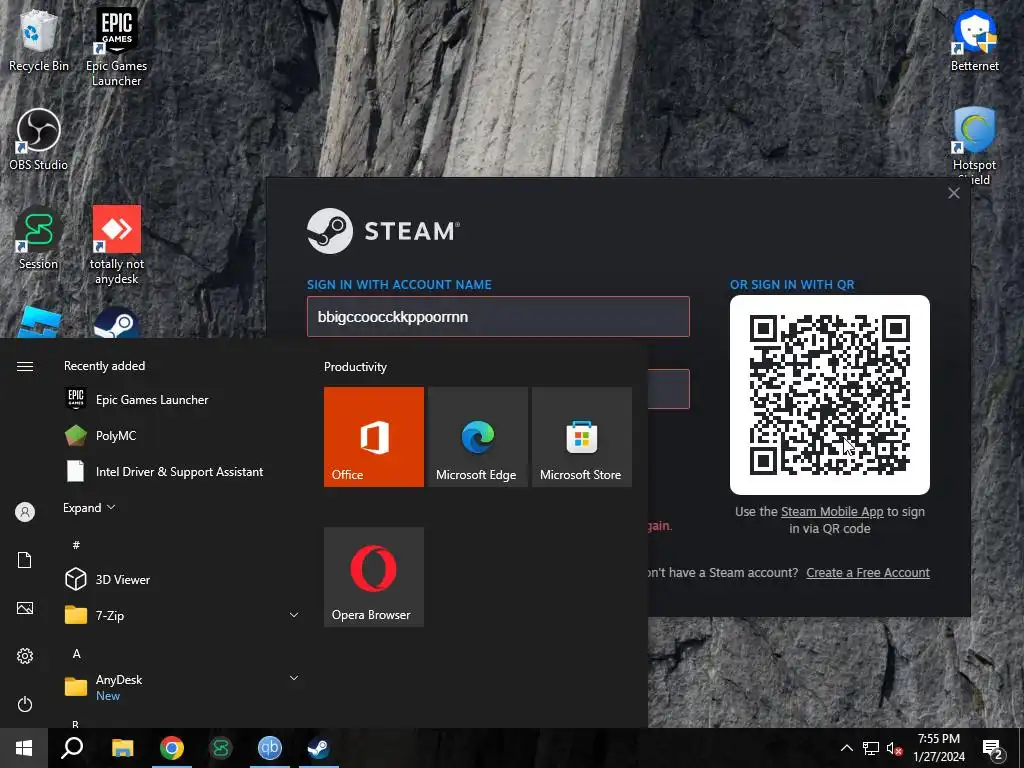Image resolution: width=1024 pixels, height=768 pixels.
Task: Click the muted volume tray icon
Action: click(x=895, y=748)
